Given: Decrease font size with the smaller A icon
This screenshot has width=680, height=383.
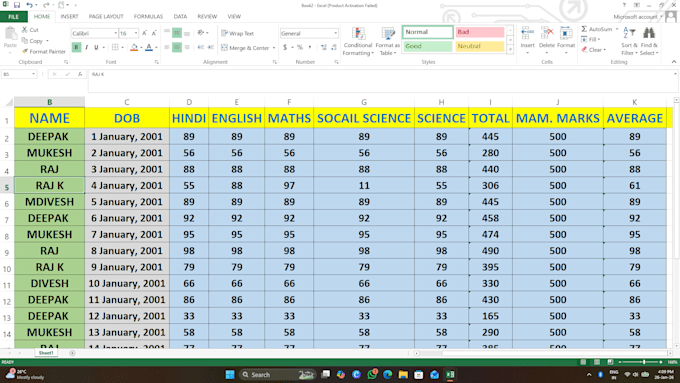Looking at the screenshot, I should tap(154, 33).
